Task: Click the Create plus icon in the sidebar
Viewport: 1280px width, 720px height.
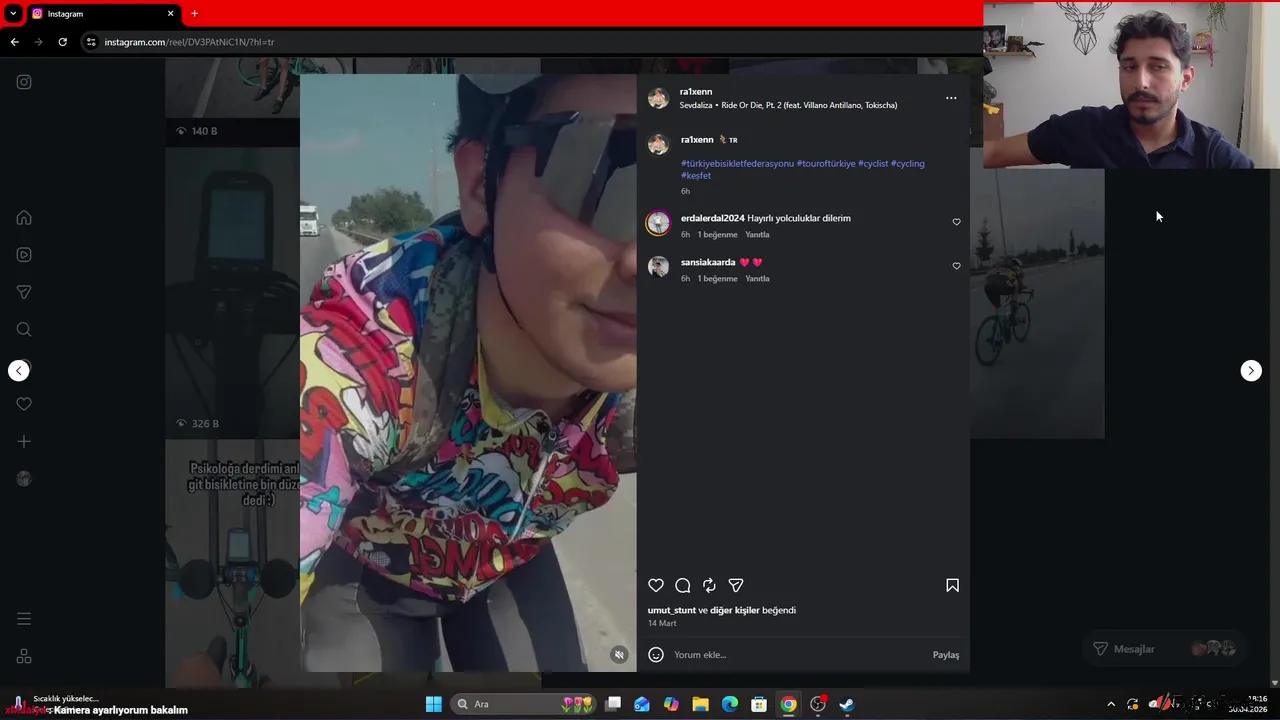Action: (24, 441)
